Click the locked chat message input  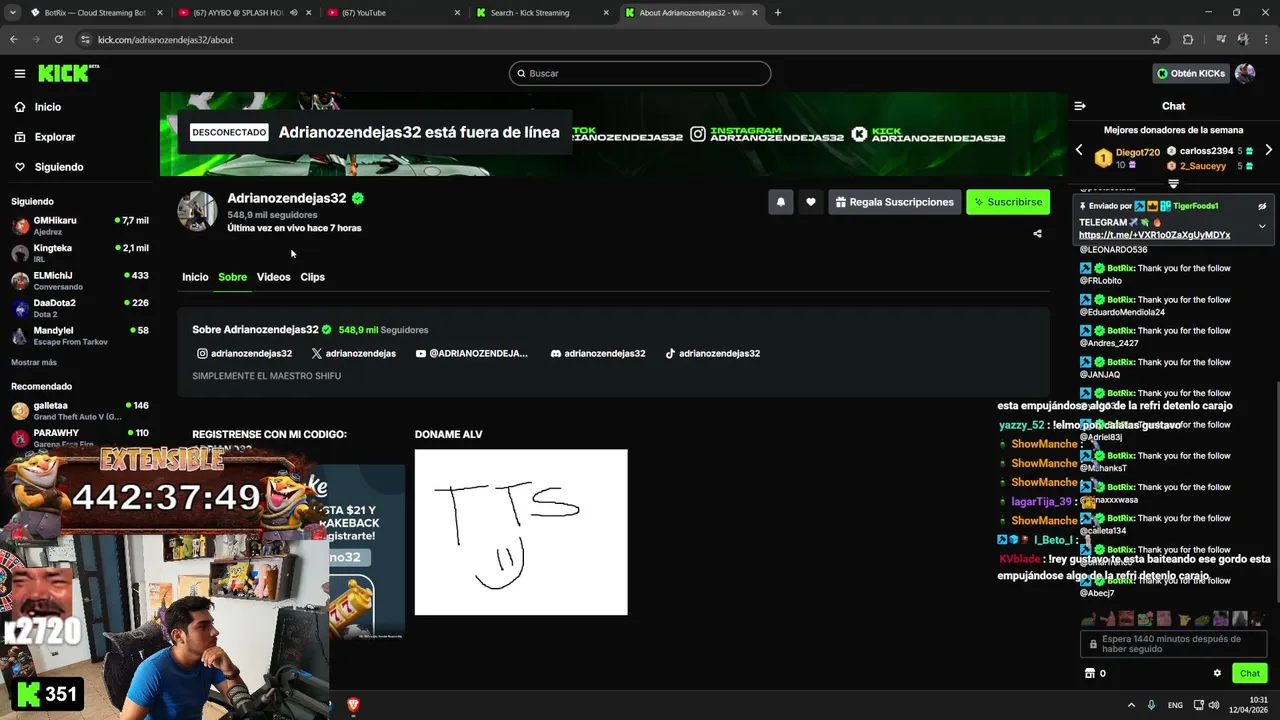[1173, 644]
